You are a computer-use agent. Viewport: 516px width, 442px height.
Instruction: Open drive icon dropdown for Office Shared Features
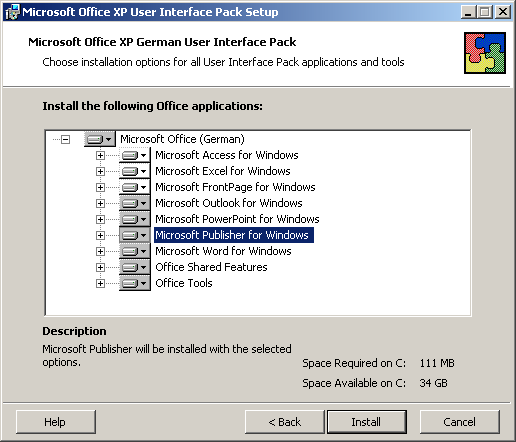[135, 267]
